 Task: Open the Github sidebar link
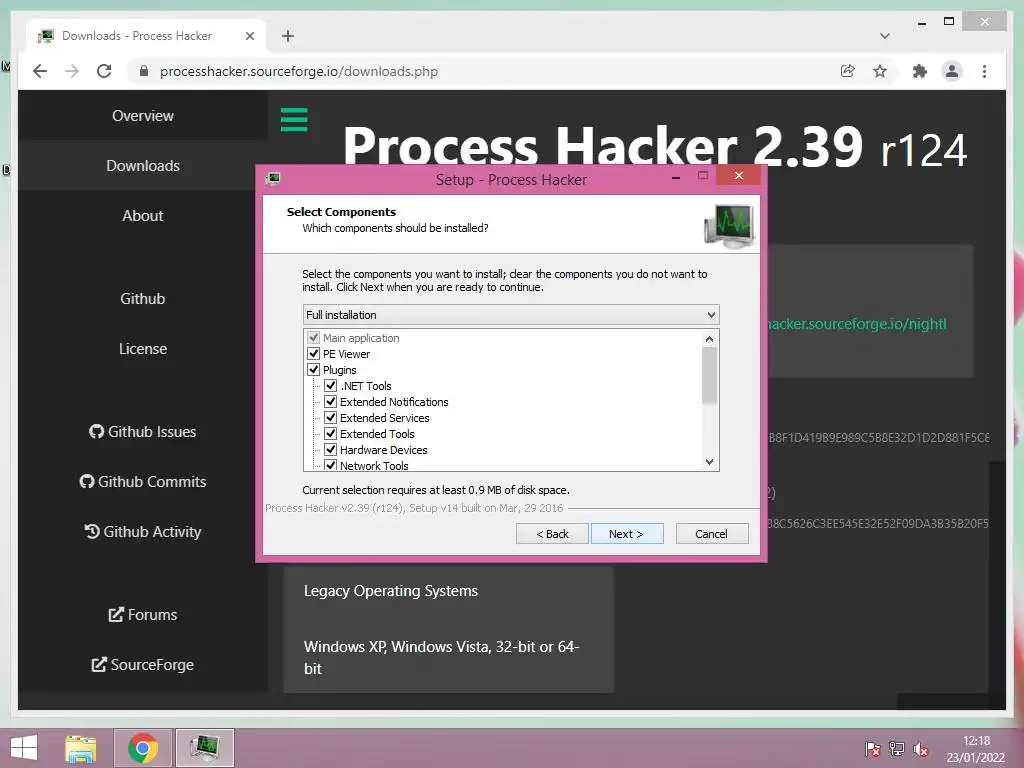coord(143,298)
